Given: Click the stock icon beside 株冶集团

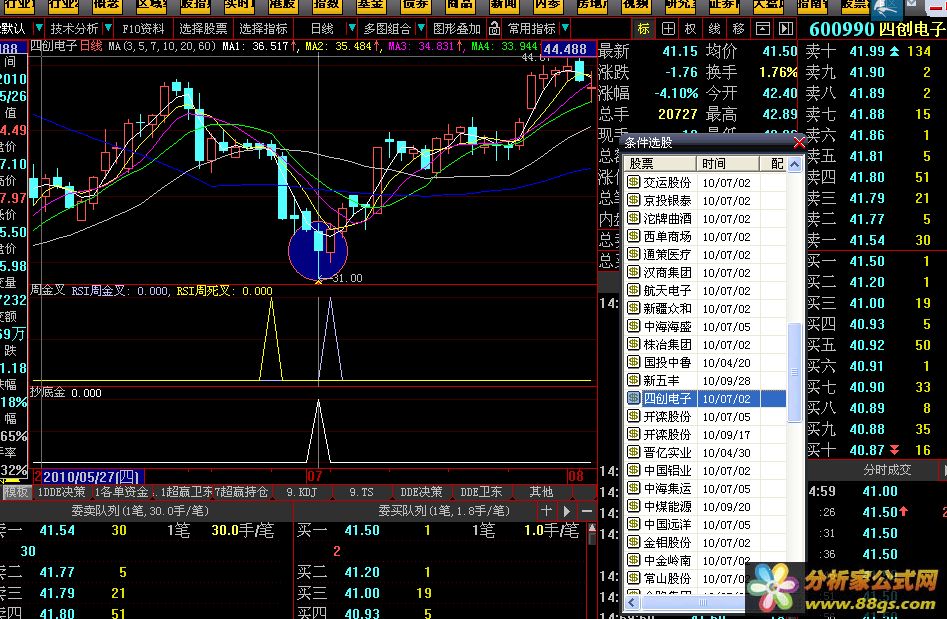Looking at the screenshot, I should coord(633,344).
